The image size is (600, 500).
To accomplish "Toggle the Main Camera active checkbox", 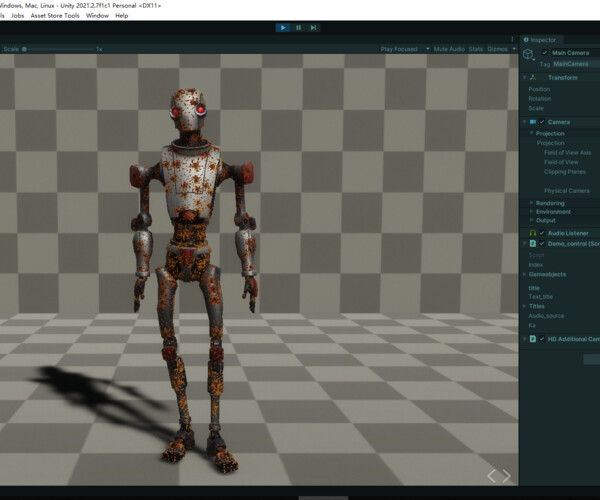I will (545, 52).
